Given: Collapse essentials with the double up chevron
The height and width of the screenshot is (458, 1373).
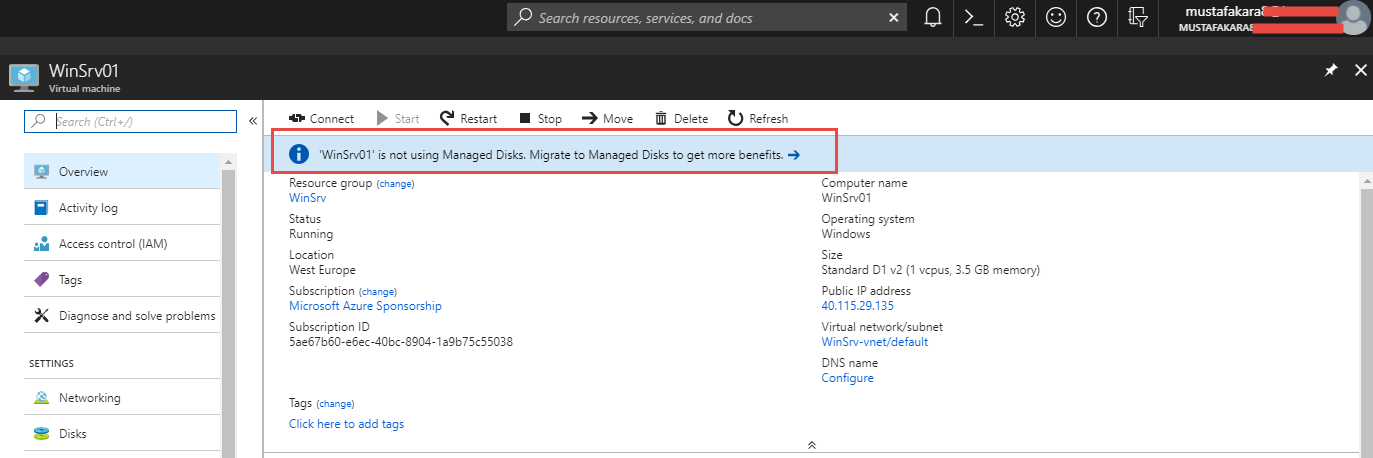Looking at the screenshot, I should click(x=812, y=444).
